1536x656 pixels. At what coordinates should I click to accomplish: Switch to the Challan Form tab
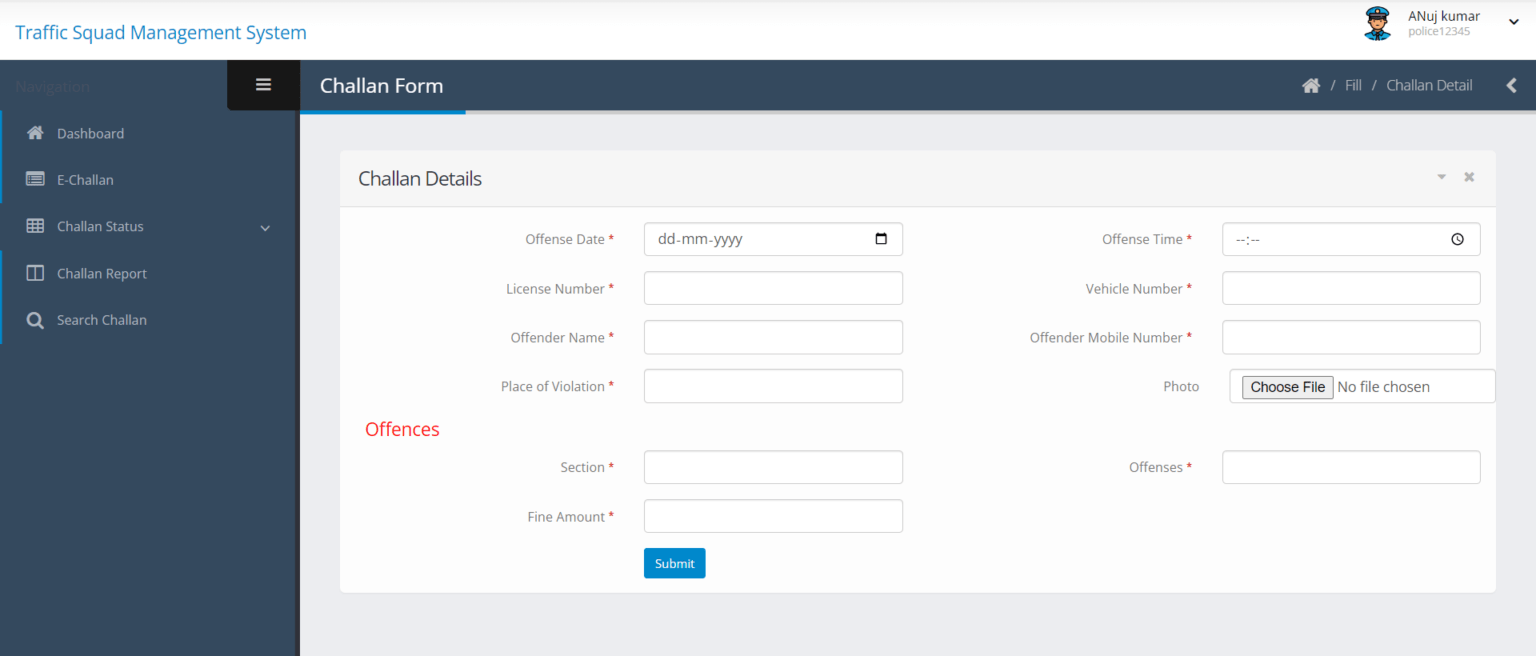point(381,85)
